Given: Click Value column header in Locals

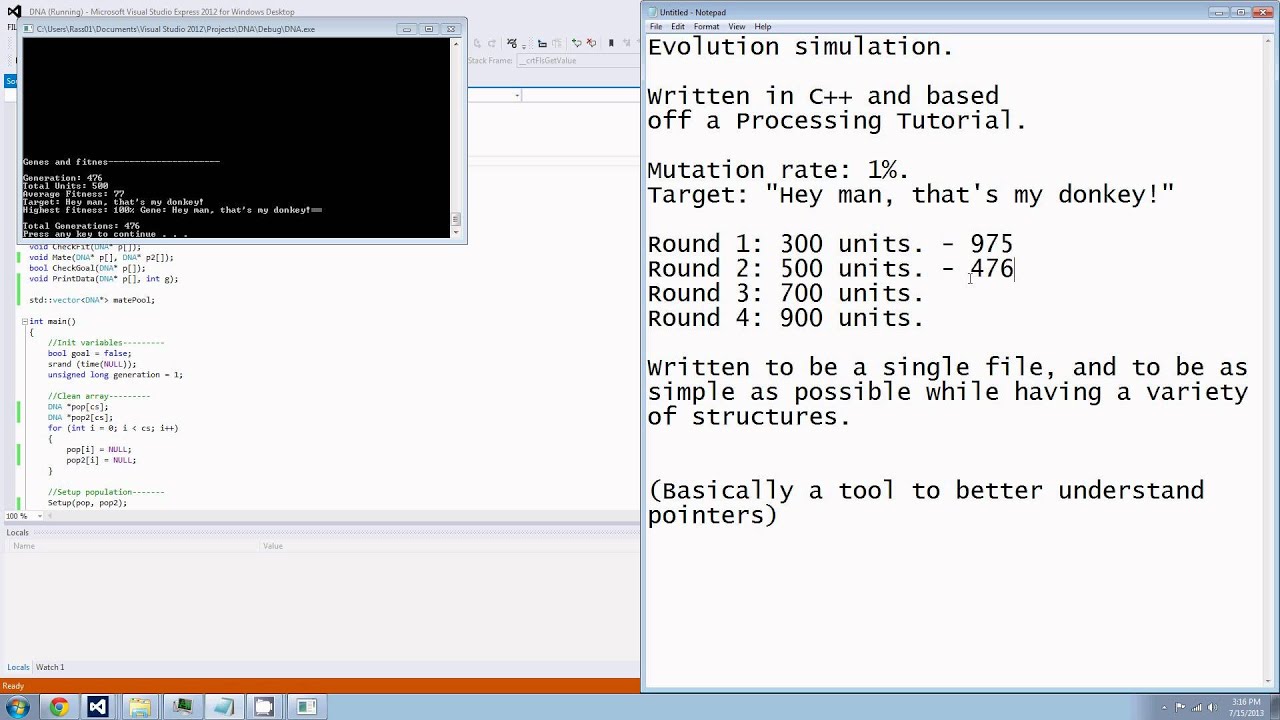Looking at the screenshot, I should pos(273,546).
